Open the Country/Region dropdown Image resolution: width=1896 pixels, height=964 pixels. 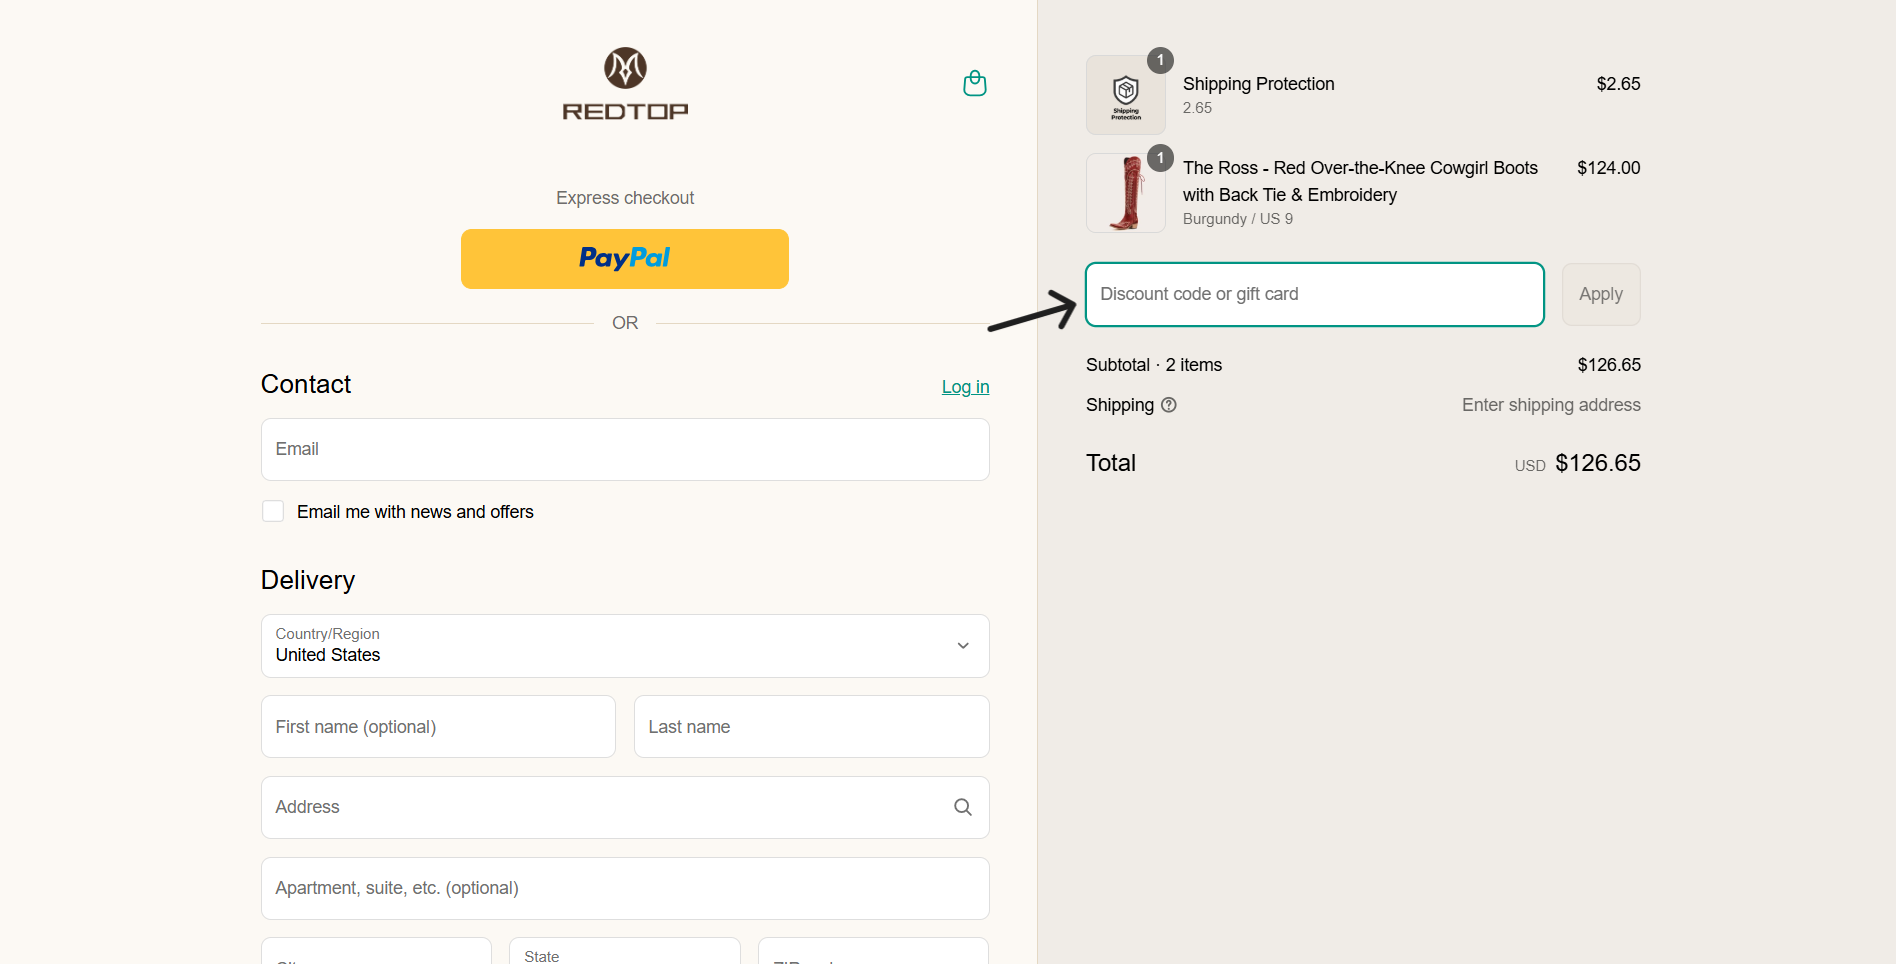pyautogui.click(x=625, y=646)
